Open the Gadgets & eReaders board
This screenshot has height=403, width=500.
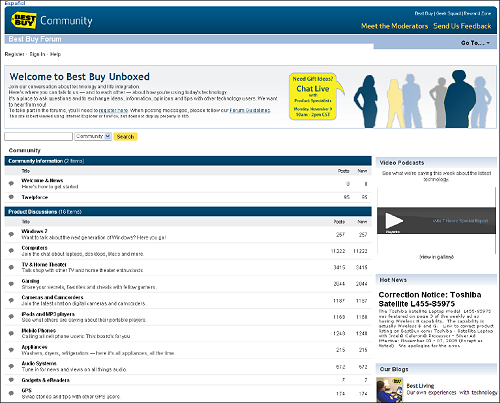[x=46, y=380]
